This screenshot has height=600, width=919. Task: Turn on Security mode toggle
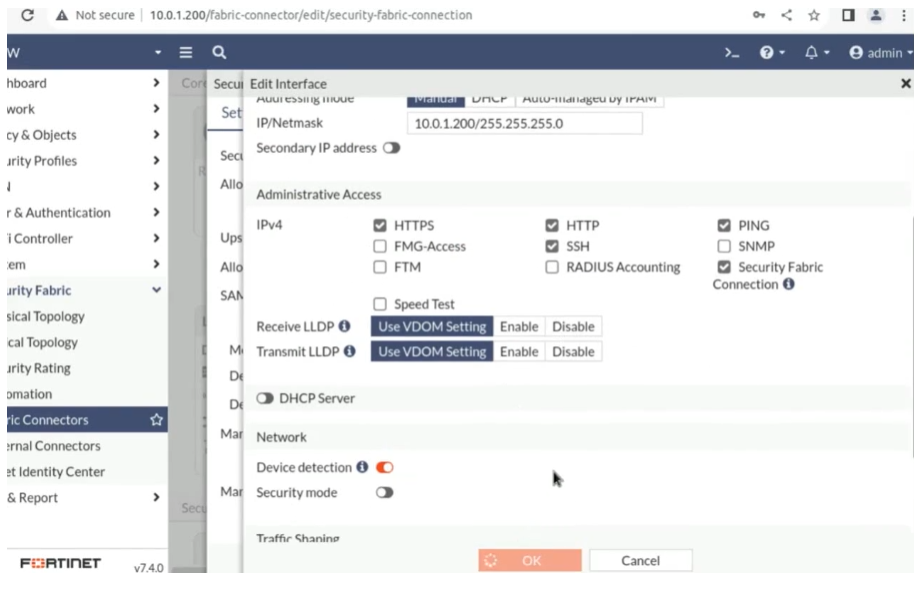[384, 493]
